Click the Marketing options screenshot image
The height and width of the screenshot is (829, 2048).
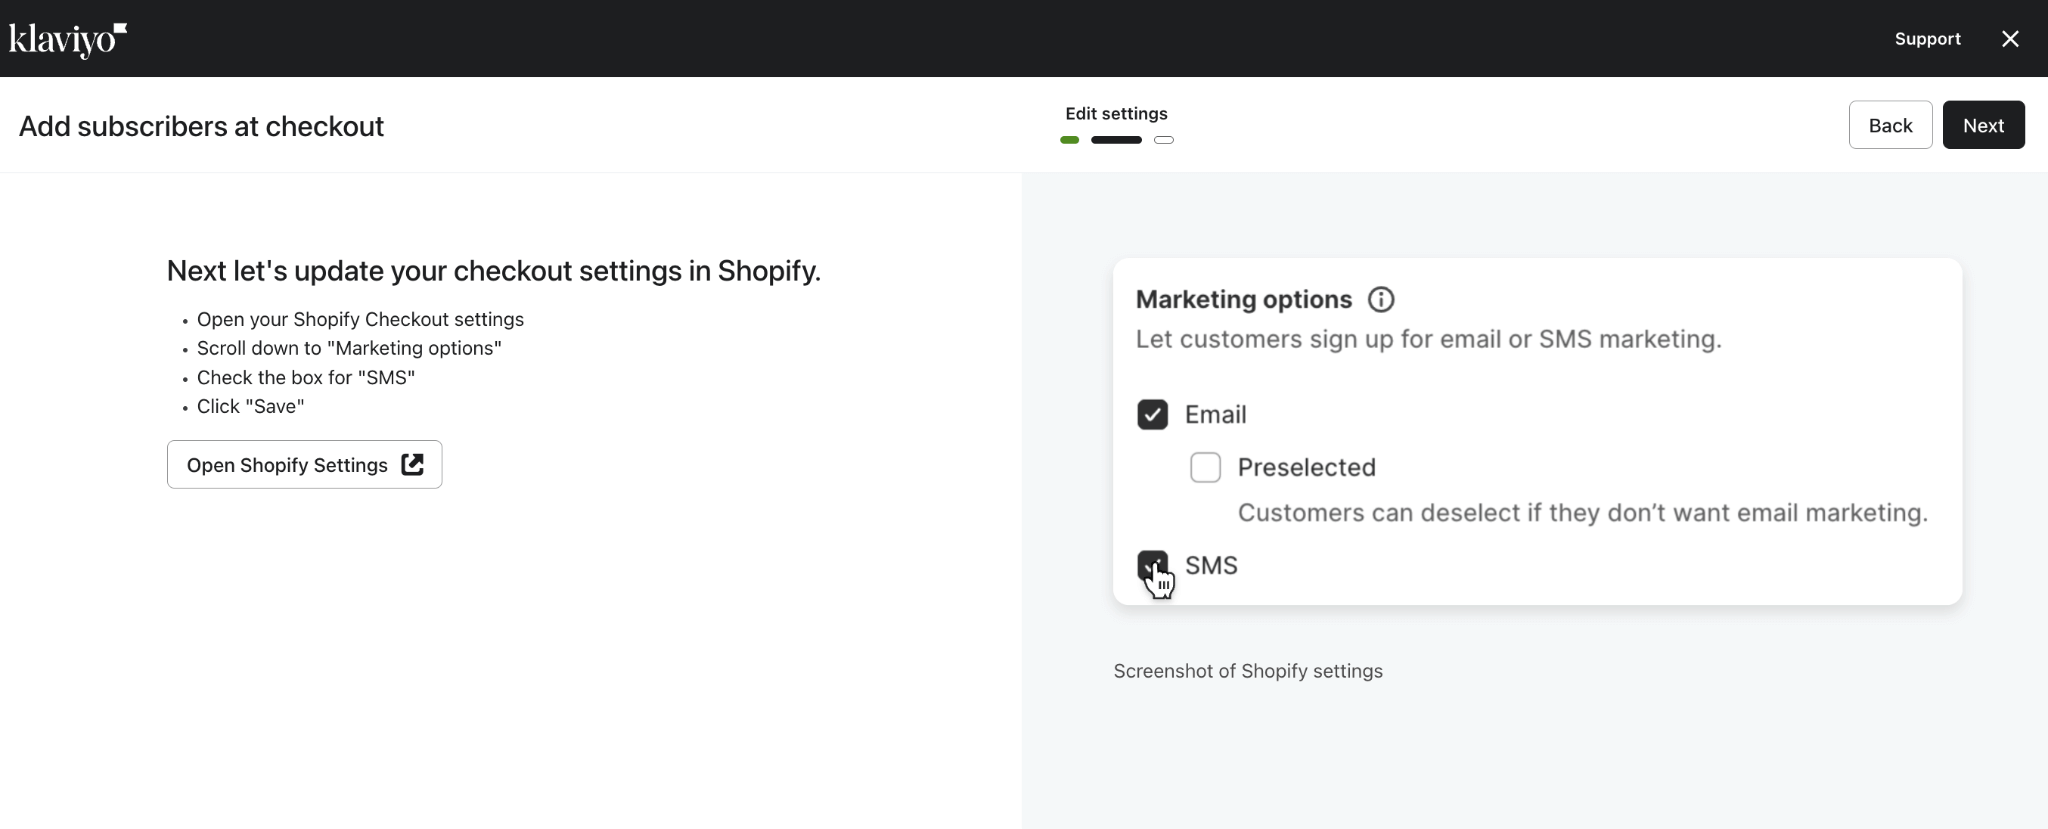1537,432
